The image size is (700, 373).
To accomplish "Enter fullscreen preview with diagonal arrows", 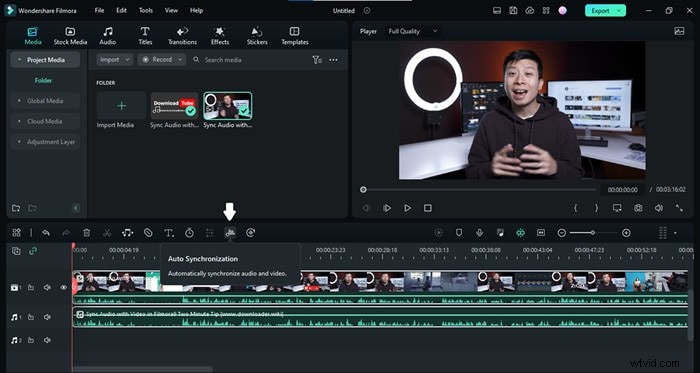I will click(x=679, y=208).
